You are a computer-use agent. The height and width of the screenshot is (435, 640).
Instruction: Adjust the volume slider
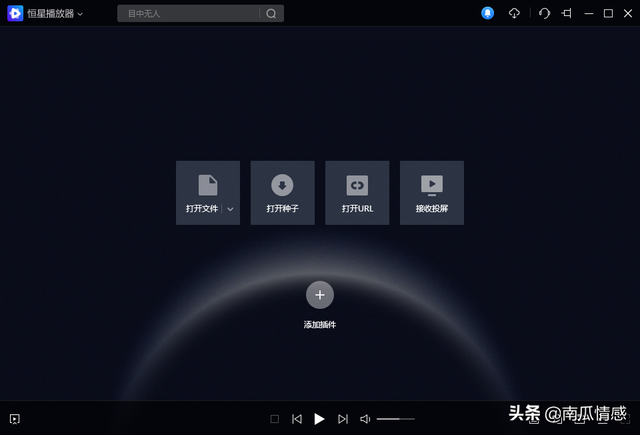click(x=396, y=419)
